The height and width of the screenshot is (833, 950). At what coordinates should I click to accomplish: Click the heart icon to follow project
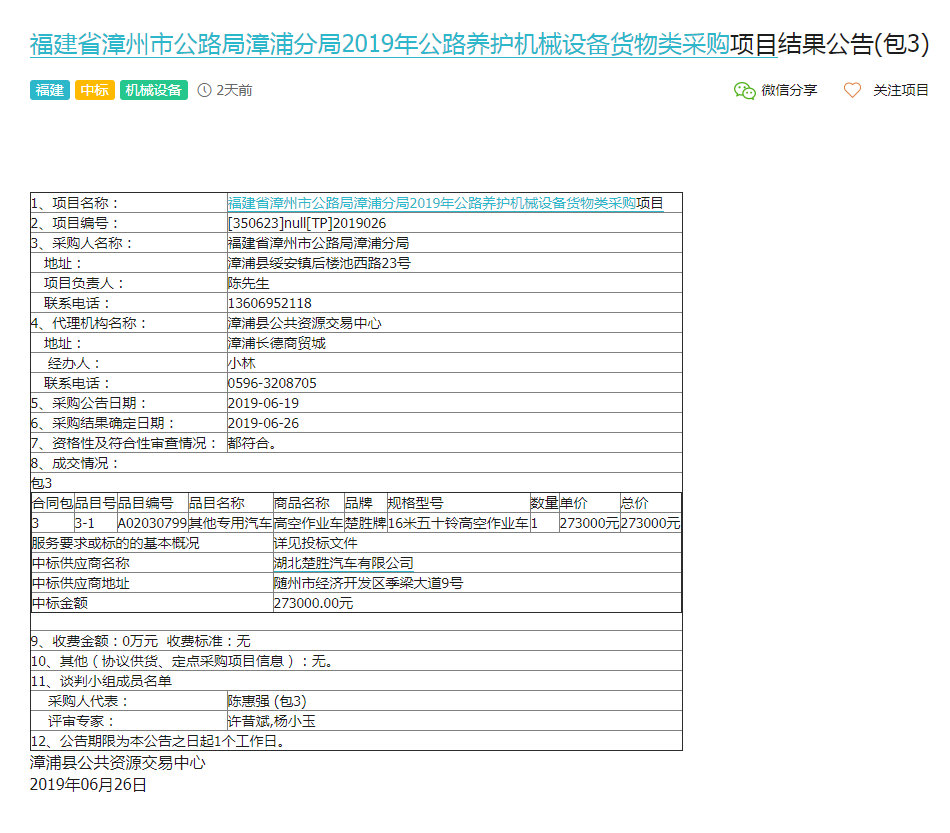[x=852, y=90]
